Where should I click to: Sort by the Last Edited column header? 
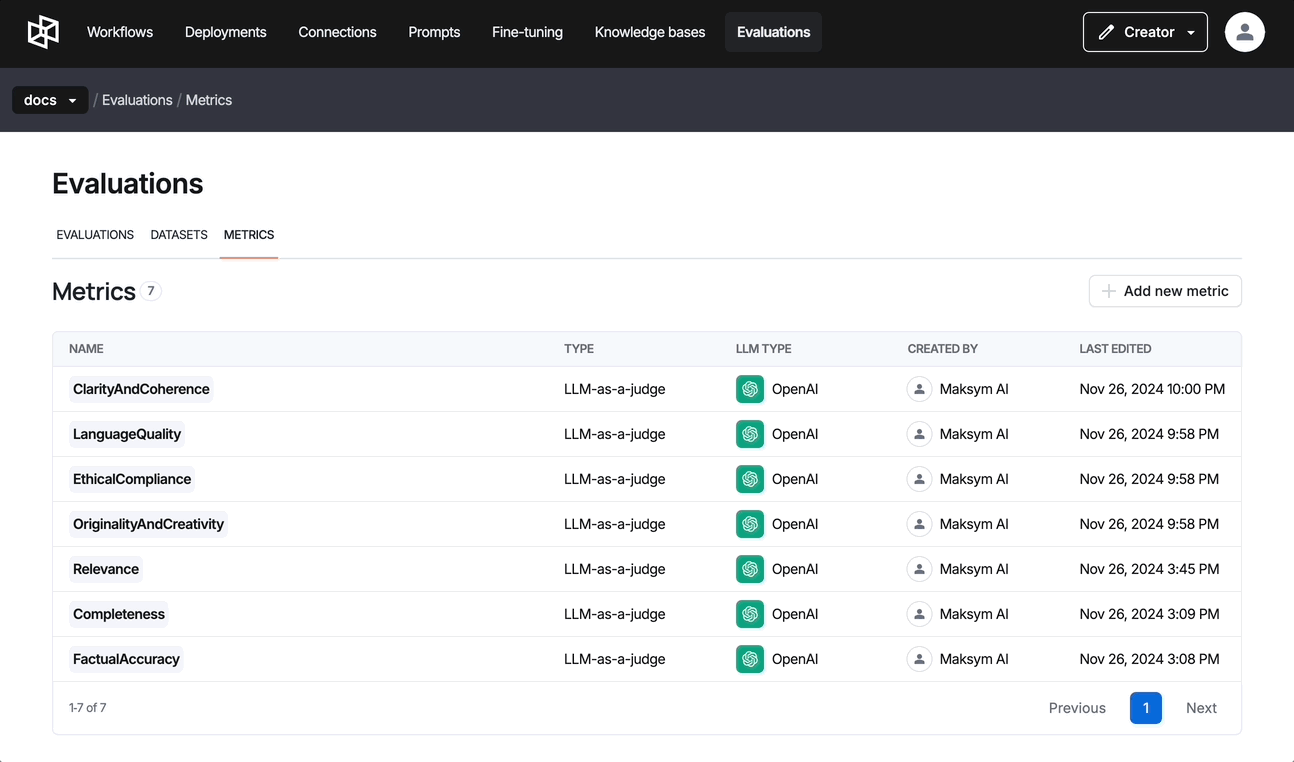click(x=1115, y=349)
